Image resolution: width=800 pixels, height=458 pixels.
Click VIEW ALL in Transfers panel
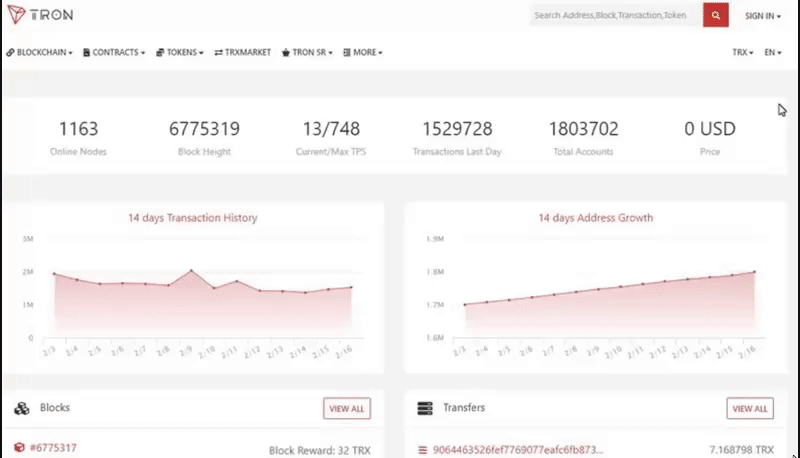(x=750, y=409)
